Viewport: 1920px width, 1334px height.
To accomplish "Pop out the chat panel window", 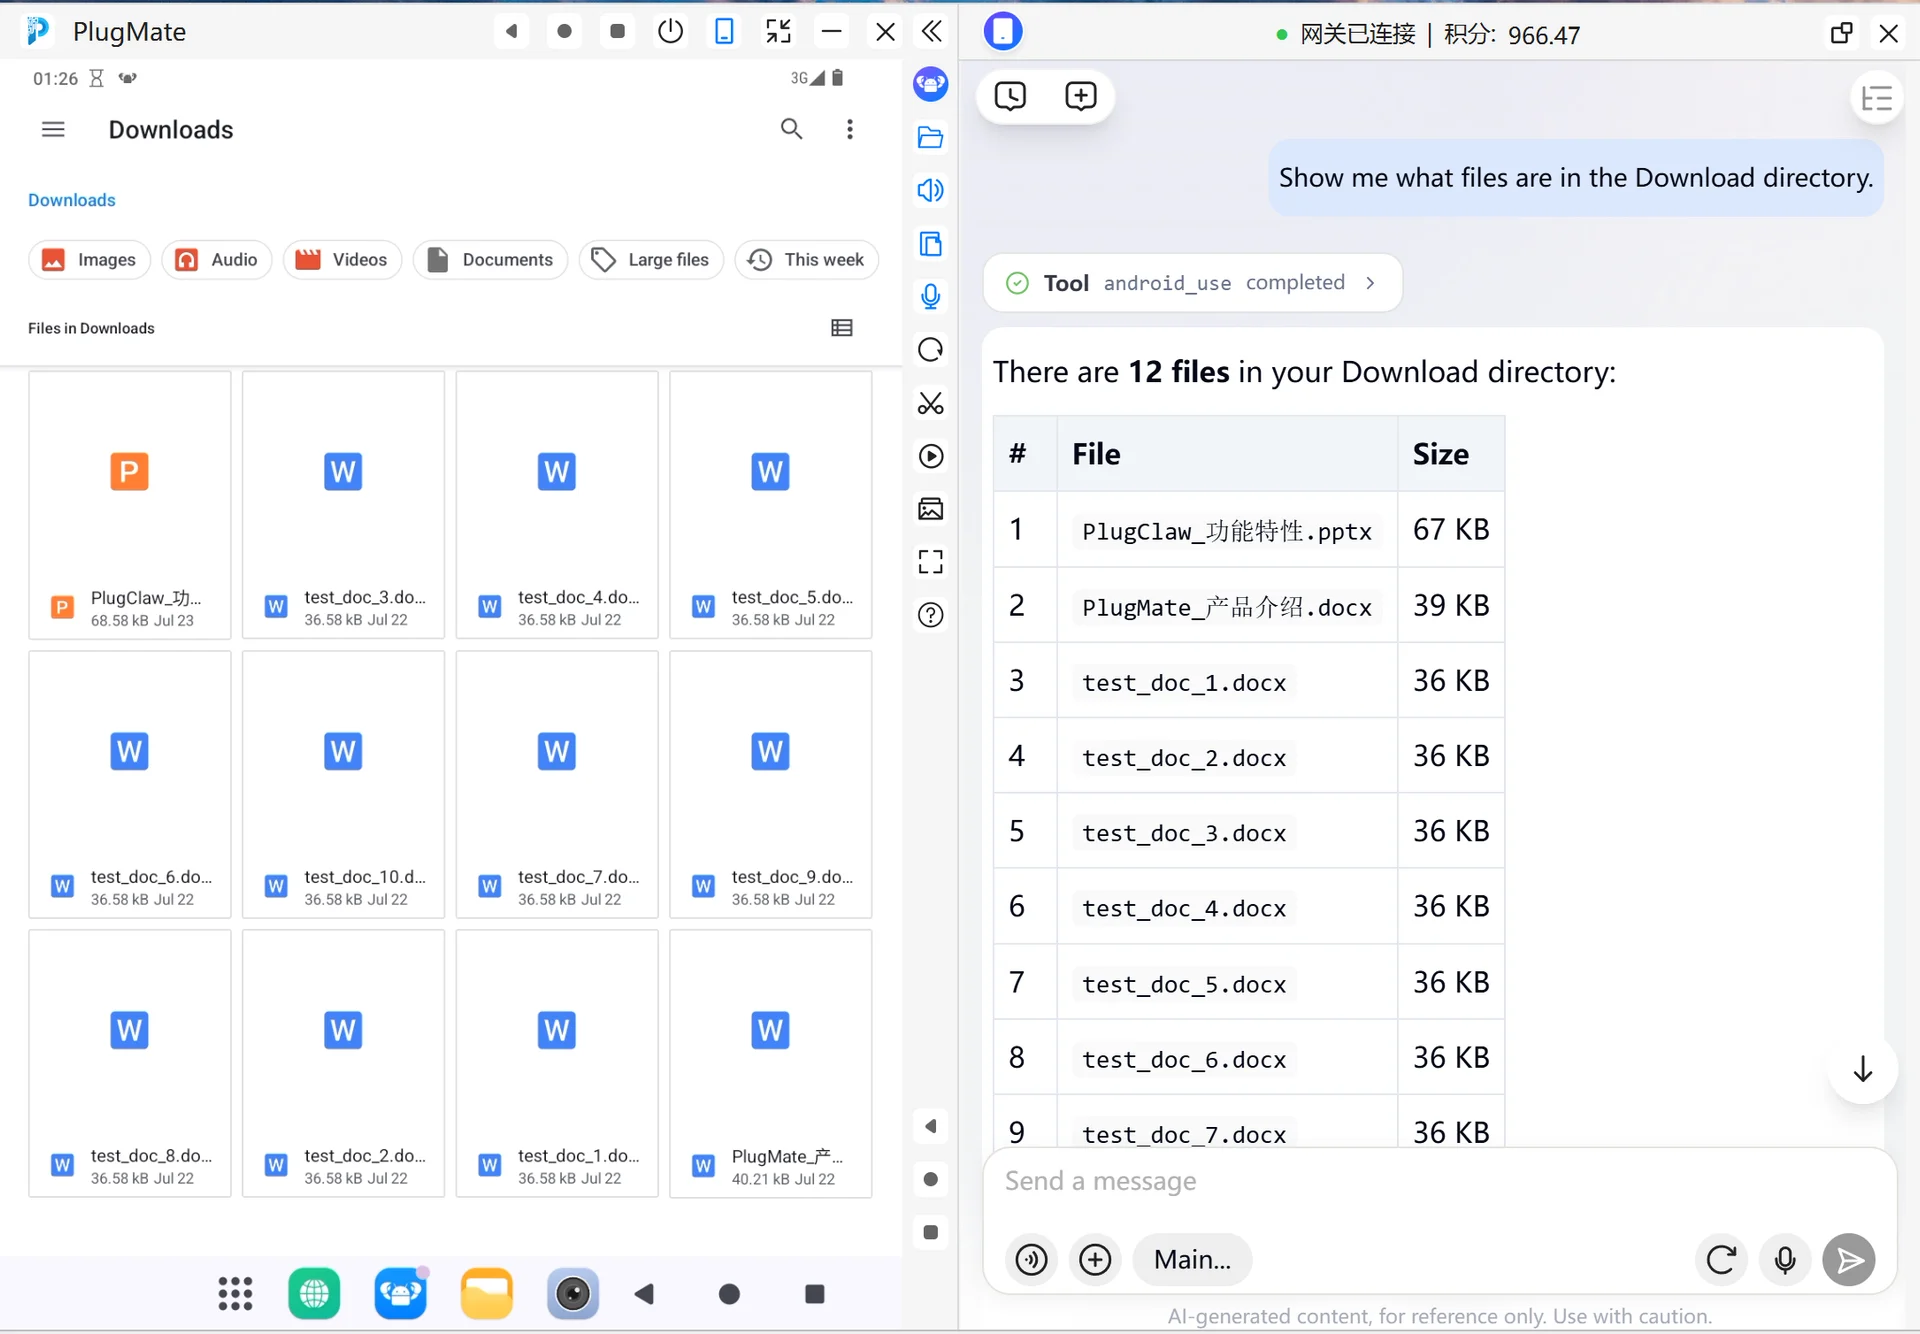I will tap(1841, 33).
